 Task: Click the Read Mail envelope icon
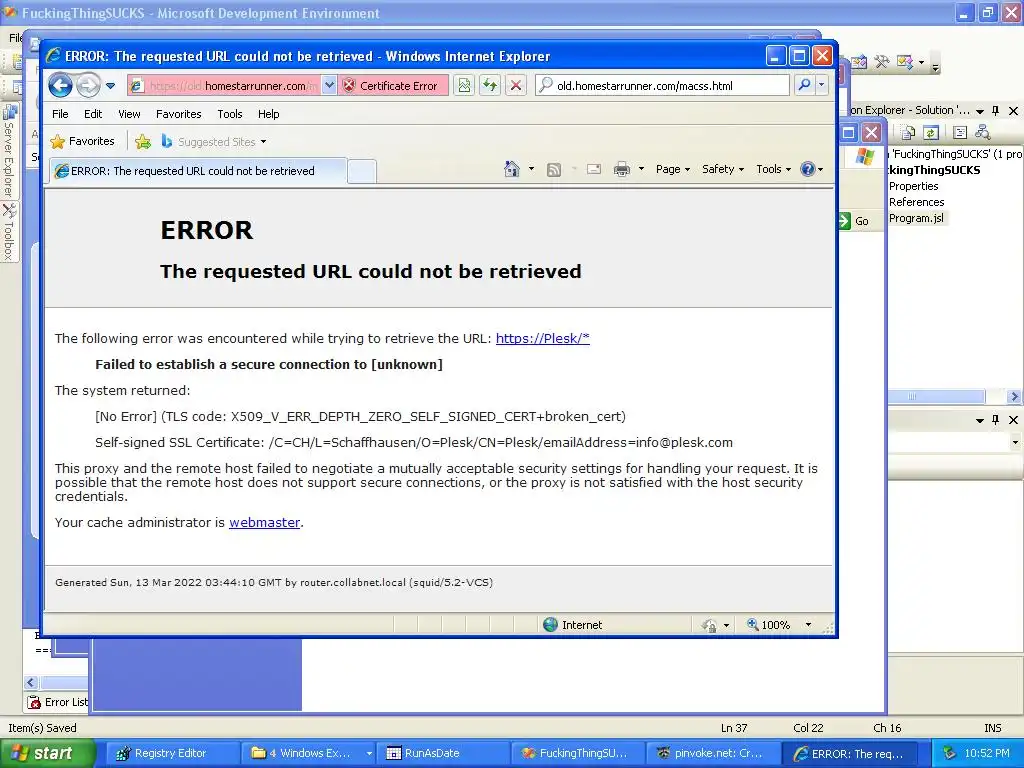coord(594,169)
